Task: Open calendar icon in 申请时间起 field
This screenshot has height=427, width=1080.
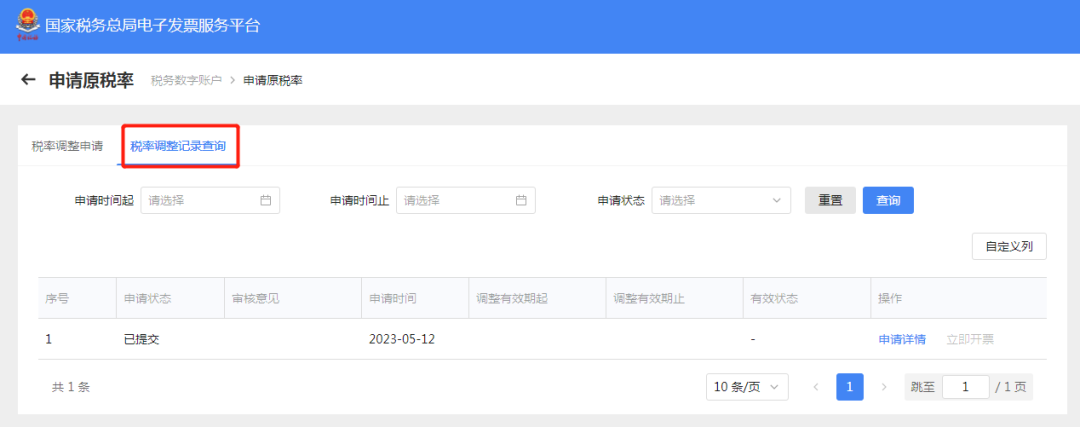Action: pyautogui.click(x=266, y=200)
